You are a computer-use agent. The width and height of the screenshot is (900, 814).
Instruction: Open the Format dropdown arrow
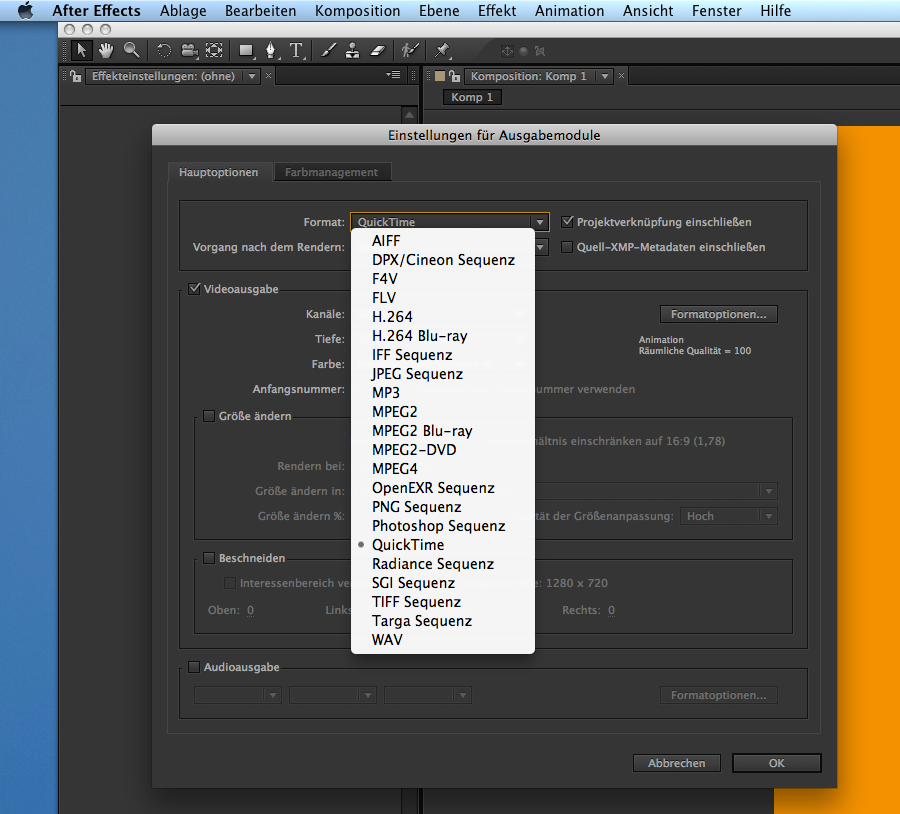click(x=540, y=222)
